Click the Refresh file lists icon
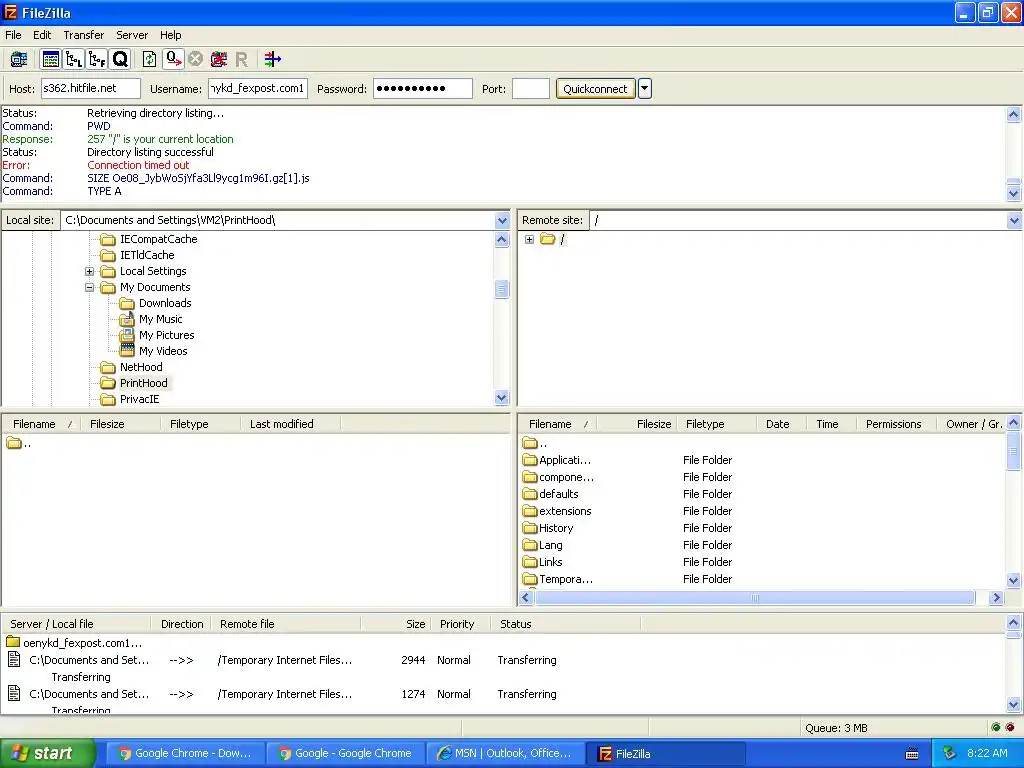This screenshot has height=768, width=1024. [150, 59]
